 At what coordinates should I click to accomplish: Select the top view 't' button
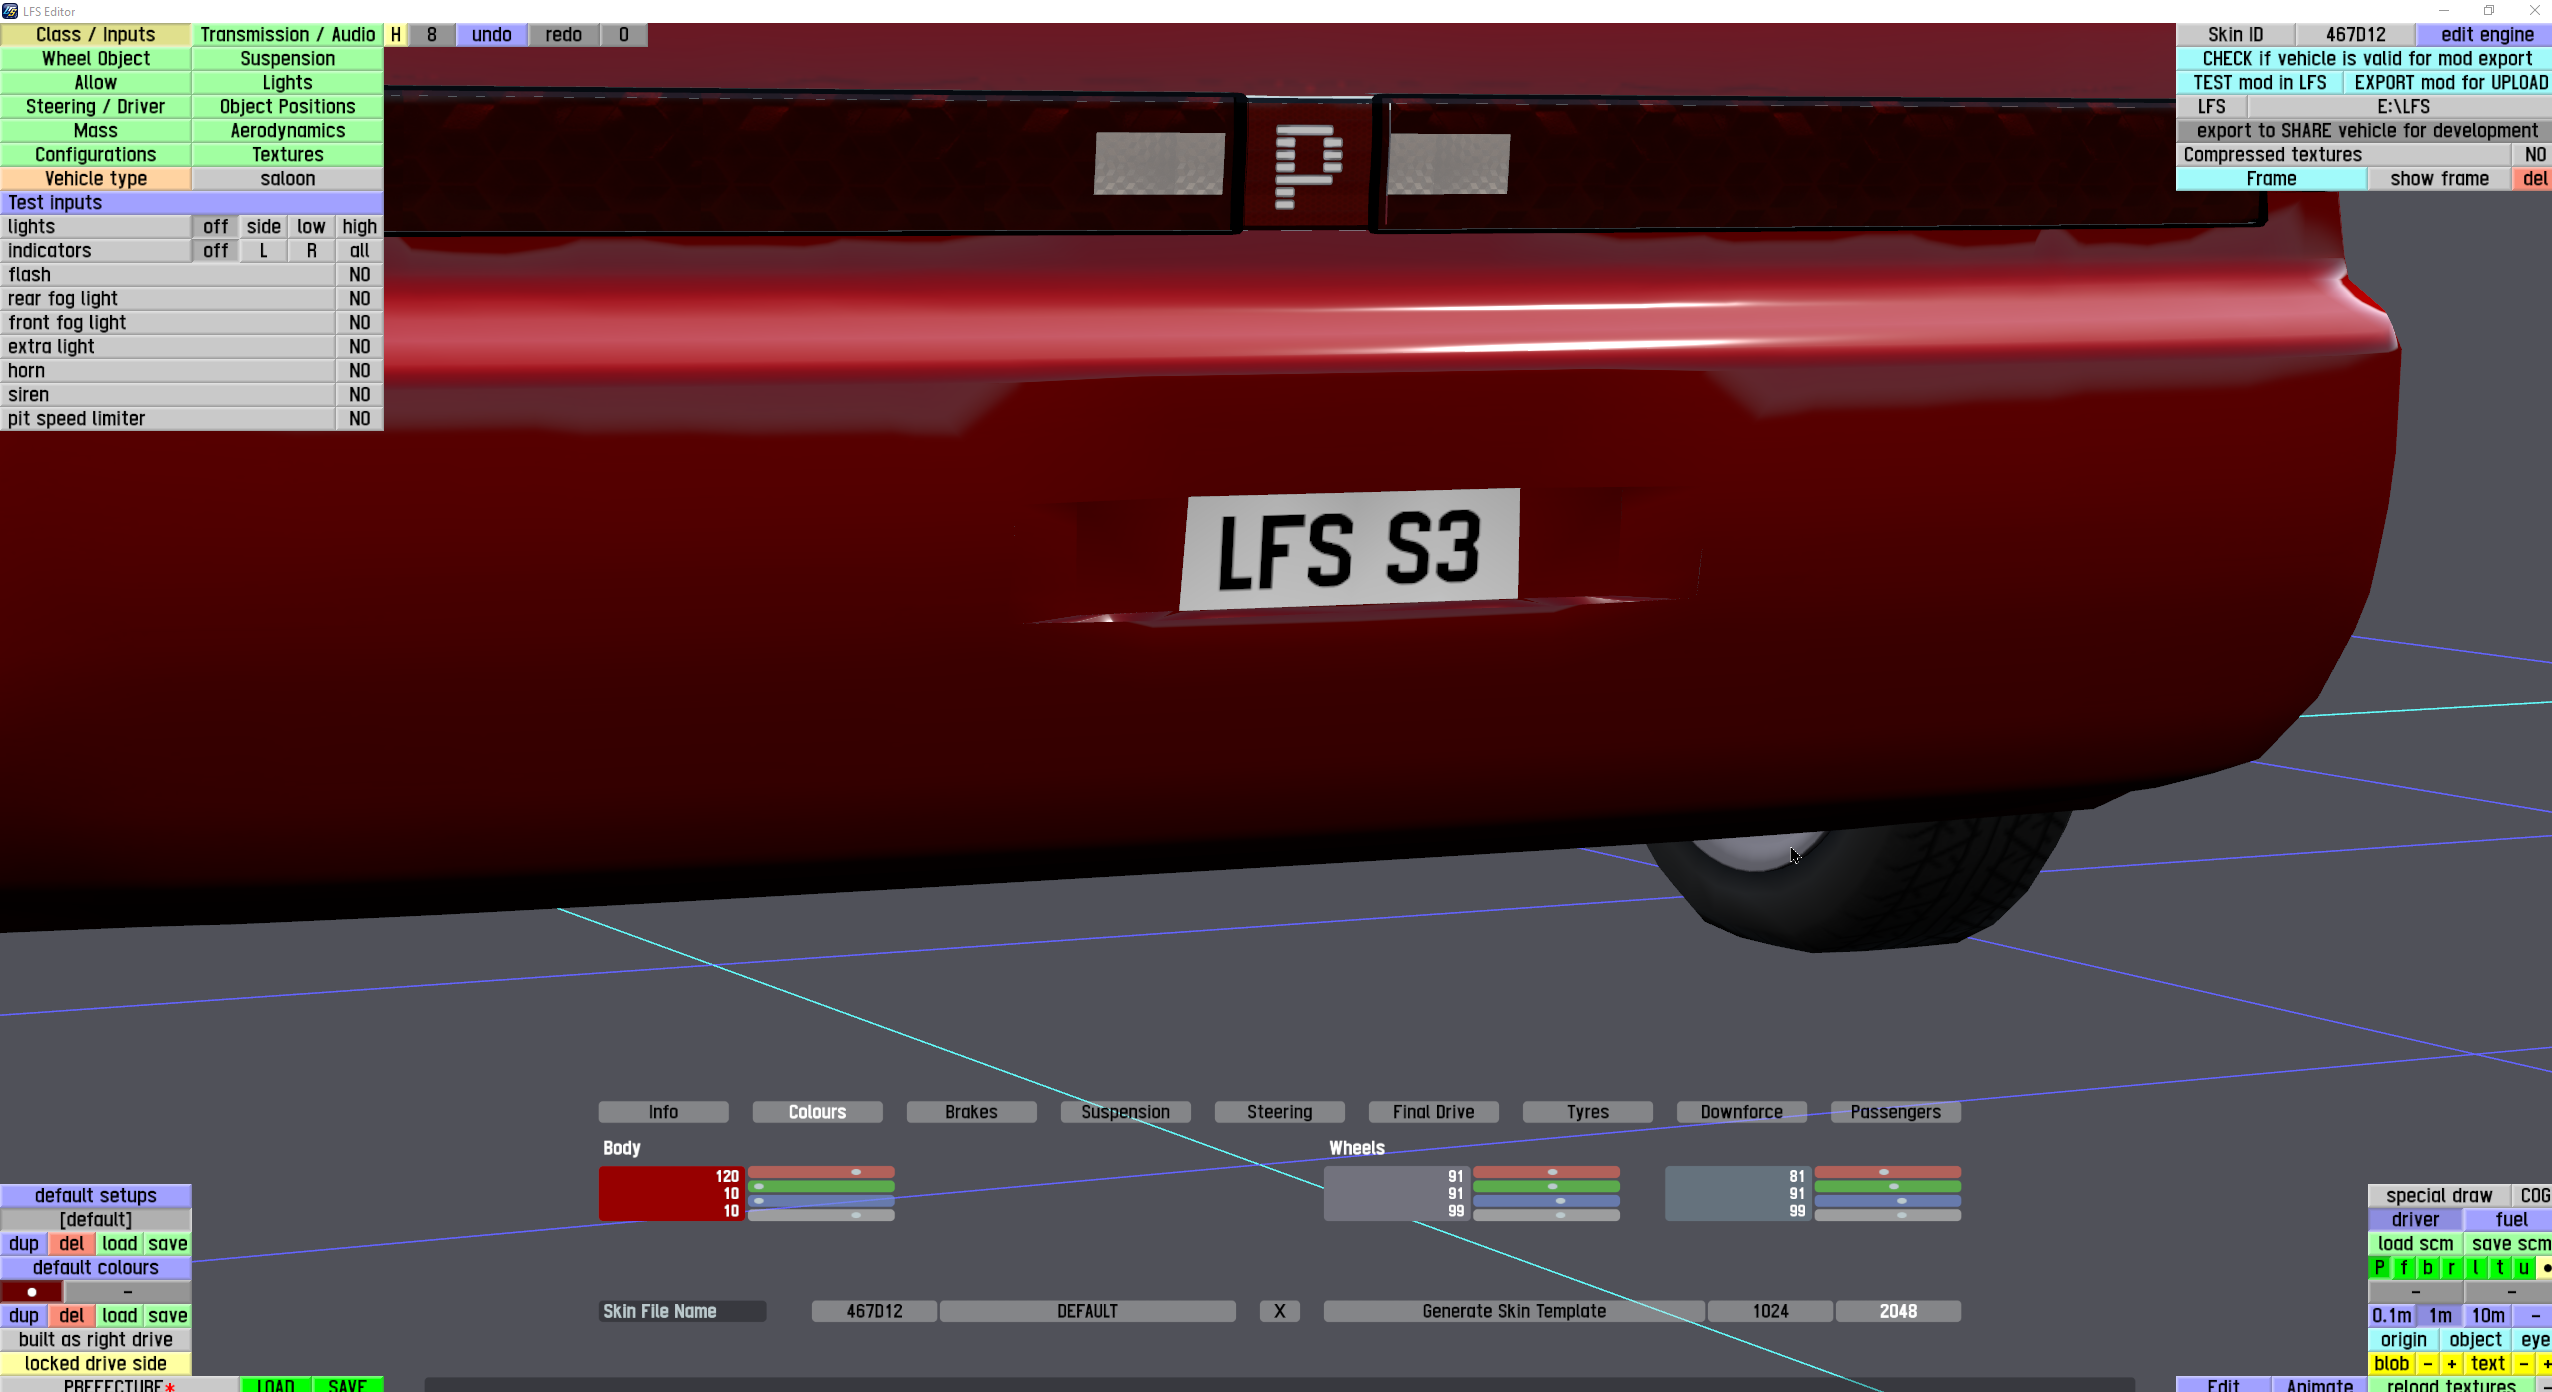(2500, 1268)
